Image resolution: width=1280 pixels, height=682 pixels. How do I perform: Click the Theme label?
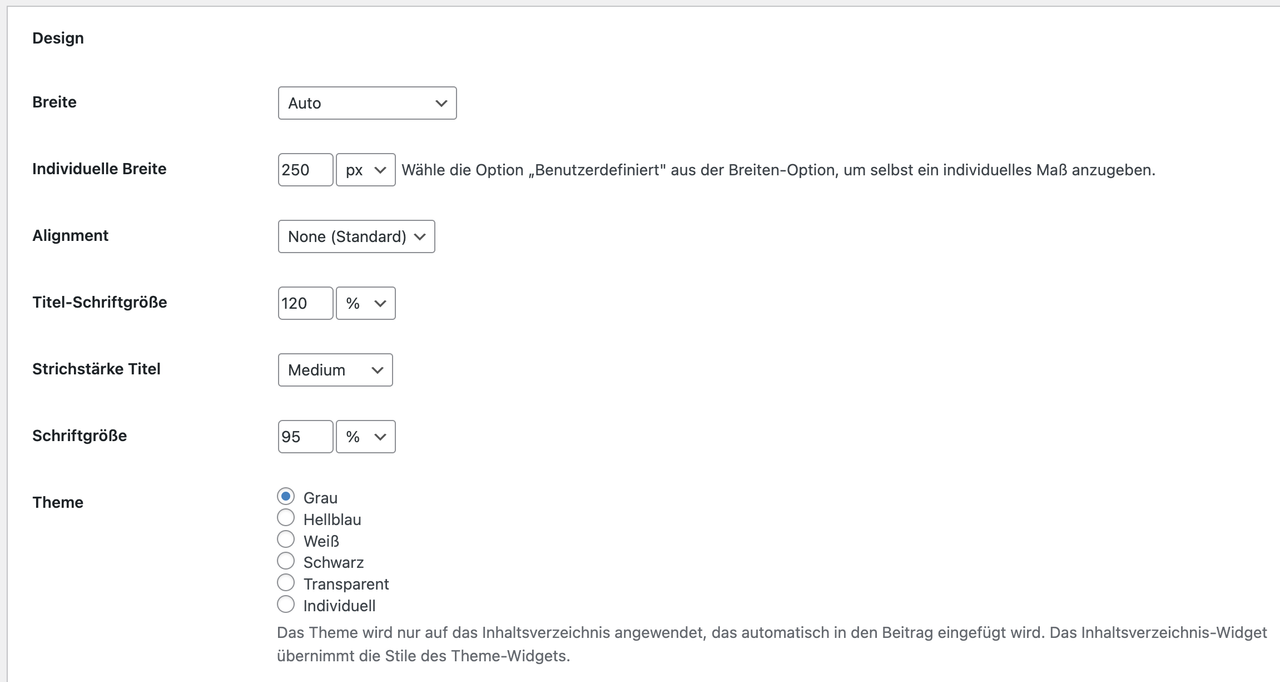(x=57, y=502)
